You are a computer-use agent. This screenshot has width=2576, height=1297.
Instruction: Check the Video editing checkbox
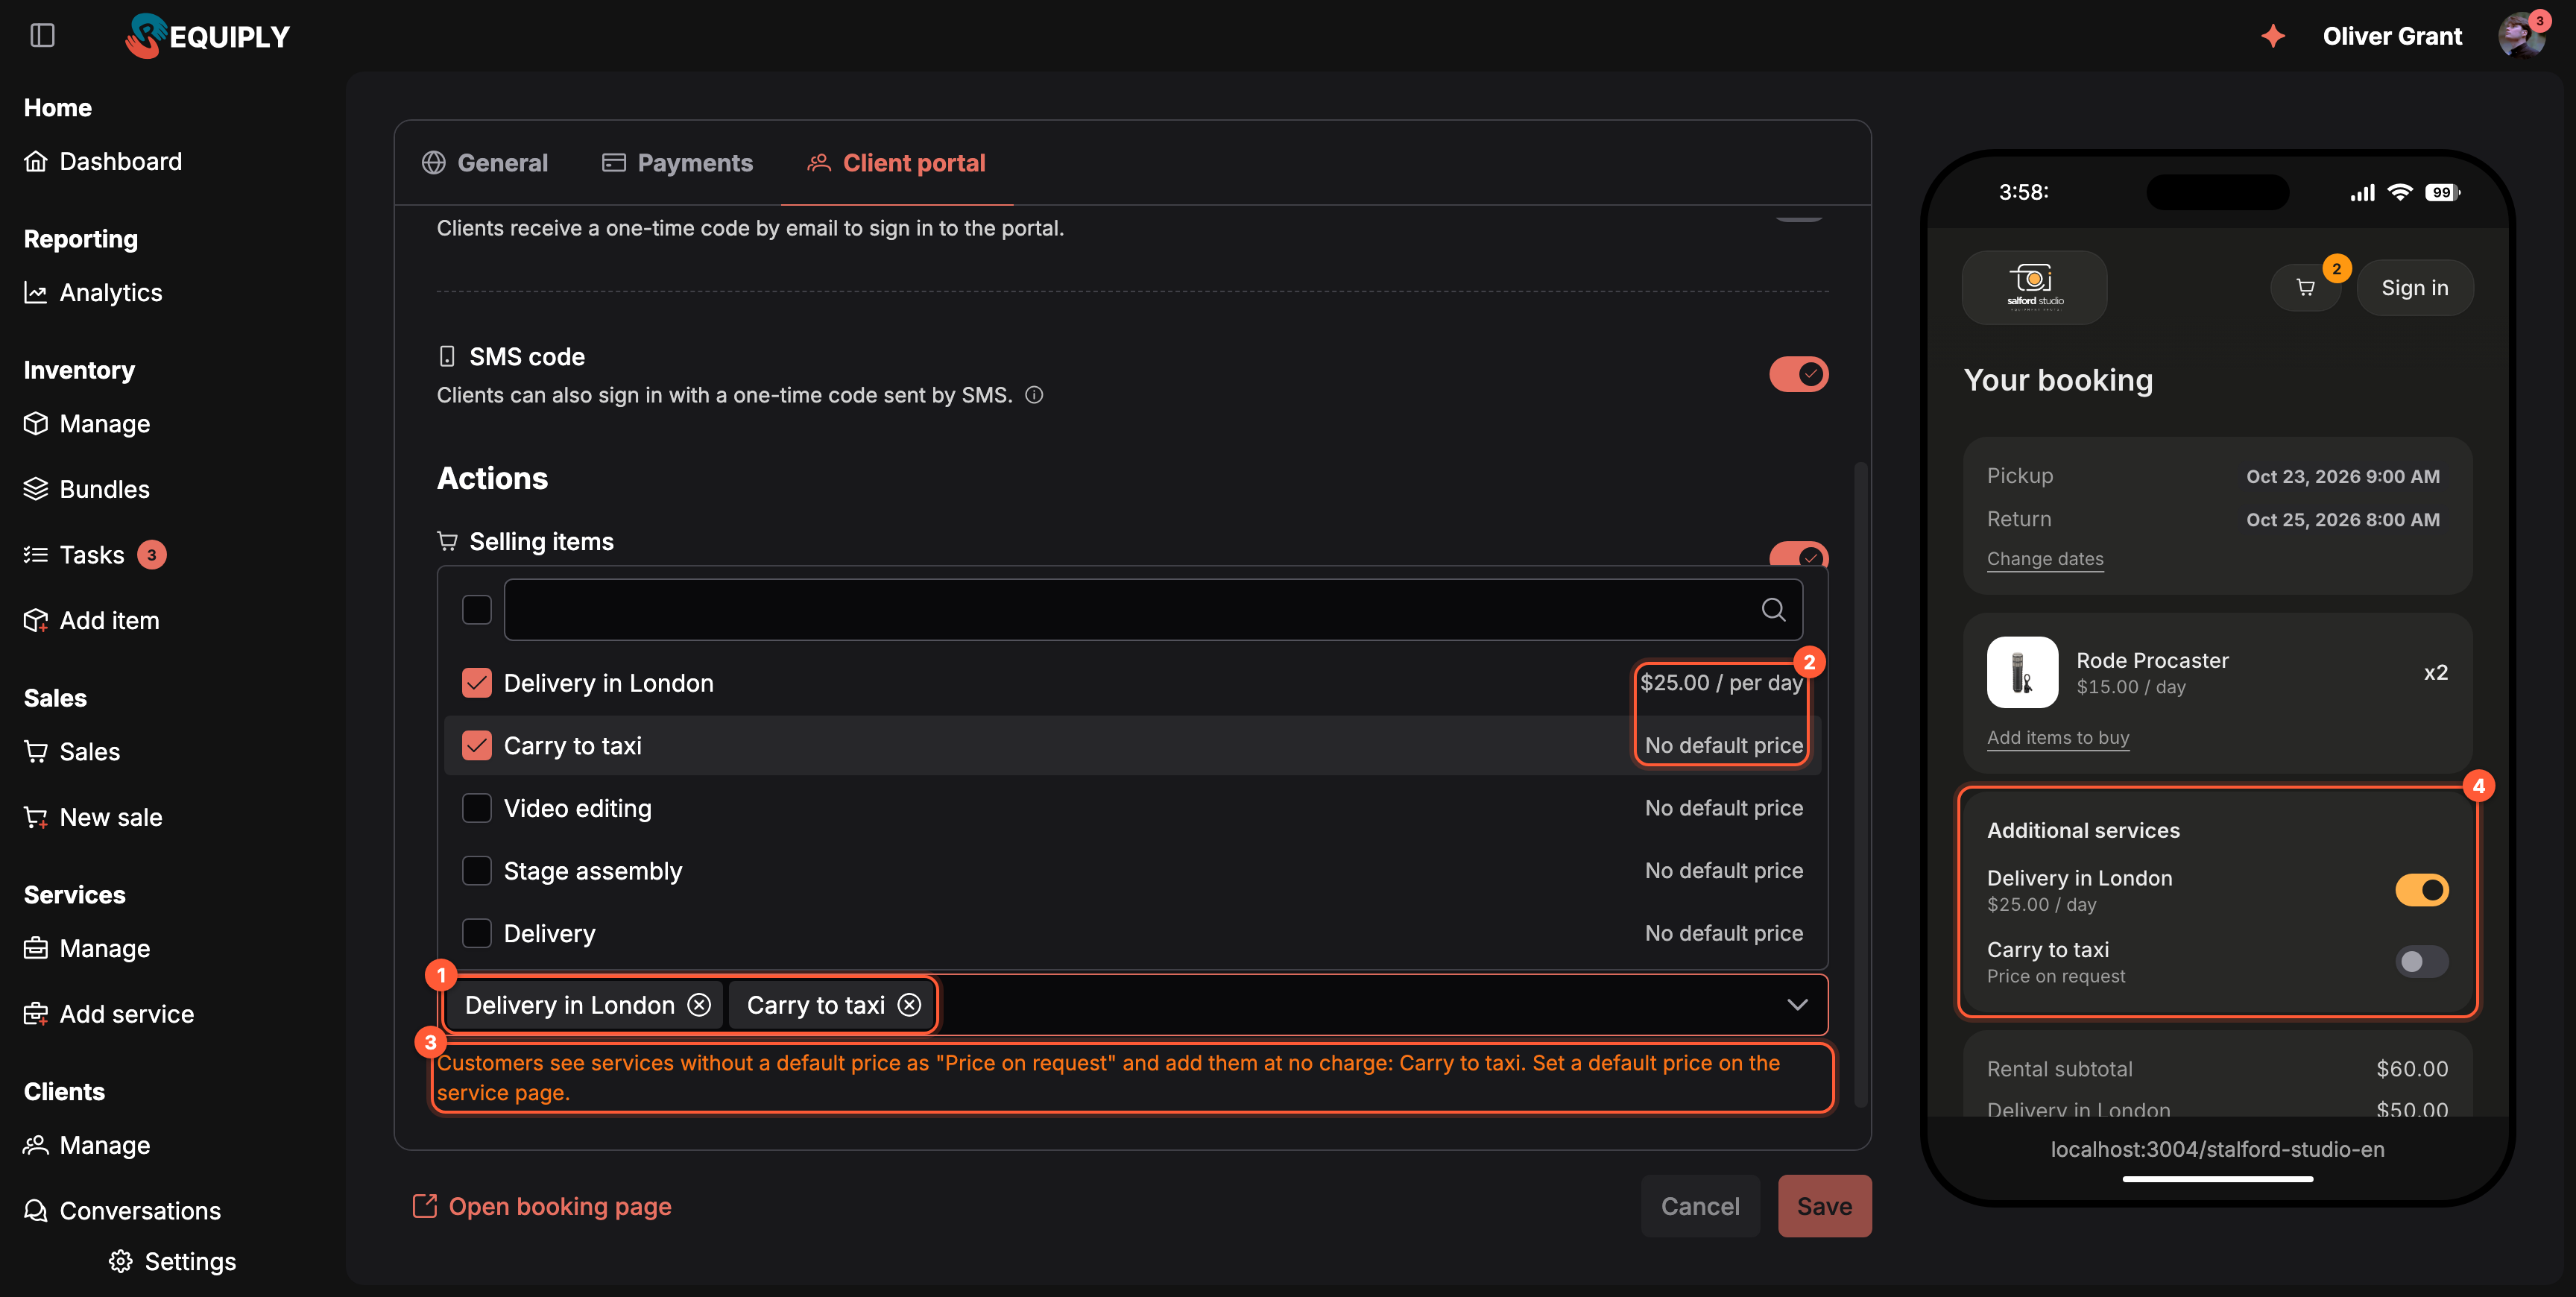477,808
